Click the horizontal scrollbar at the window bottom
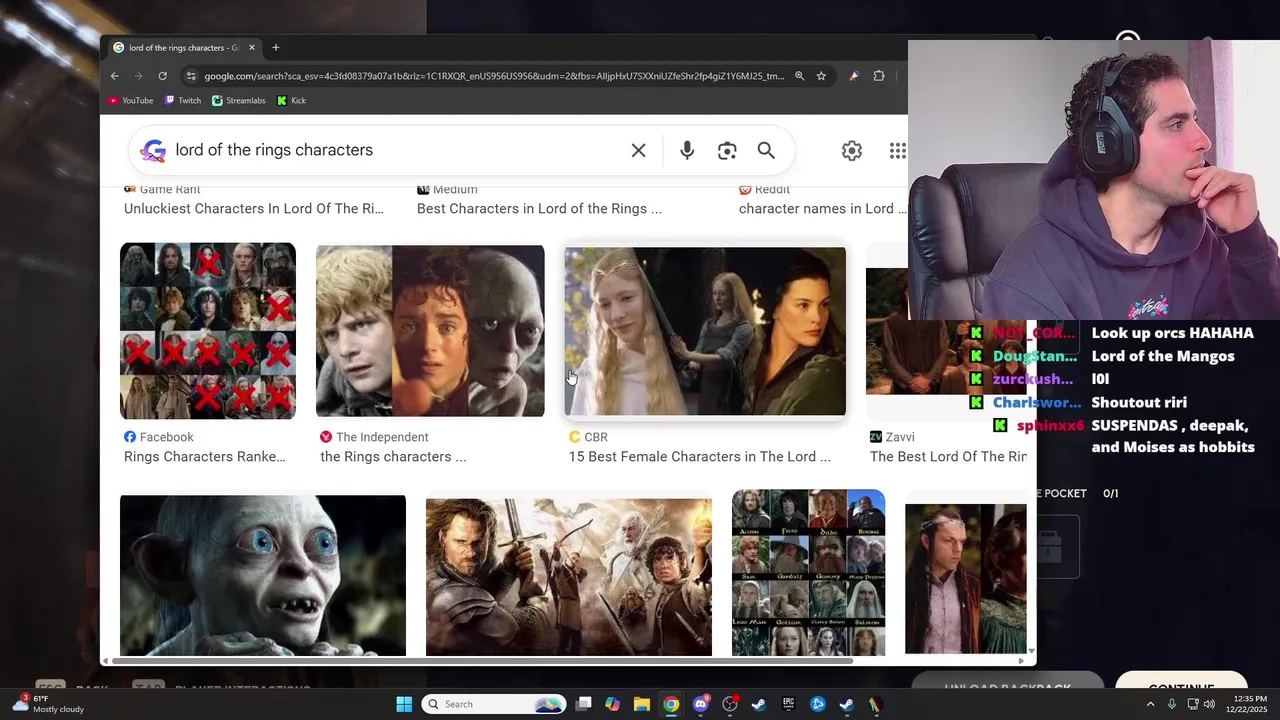The height and width of the screenshot is (720, 1280). [x=482, y=660]
